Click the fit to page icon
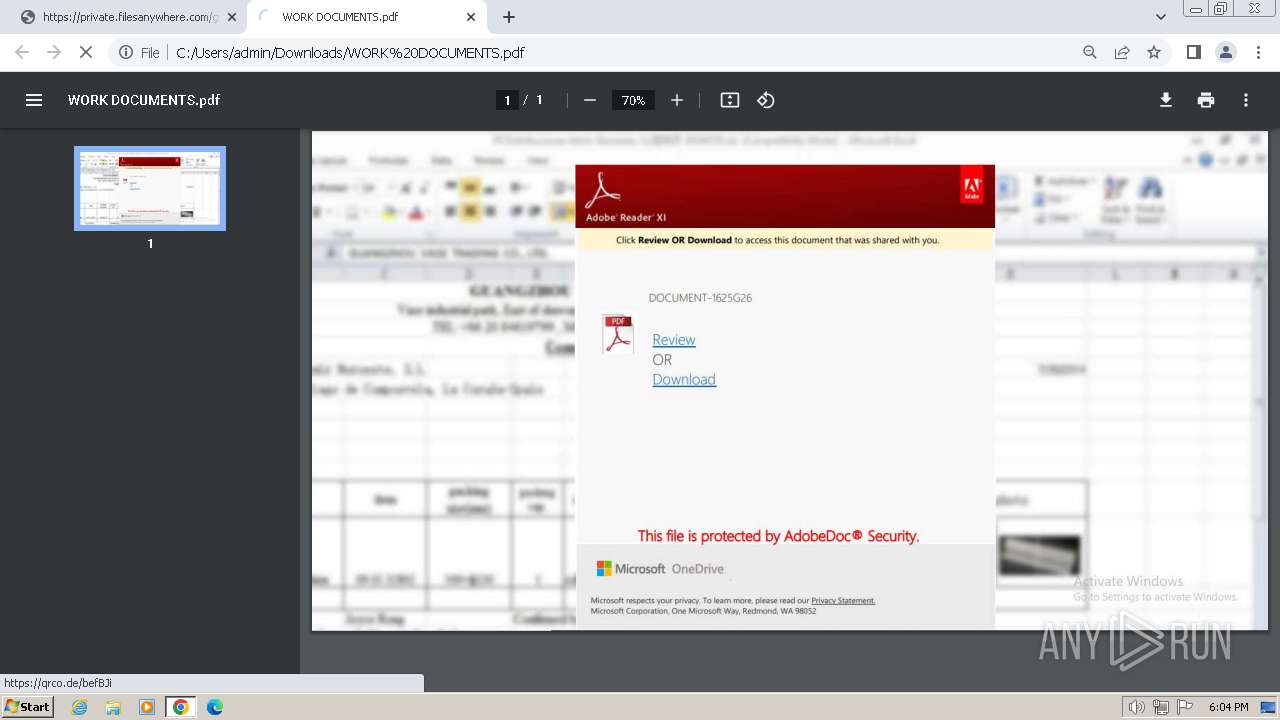The image size is (1280, 720). (730, 100)
